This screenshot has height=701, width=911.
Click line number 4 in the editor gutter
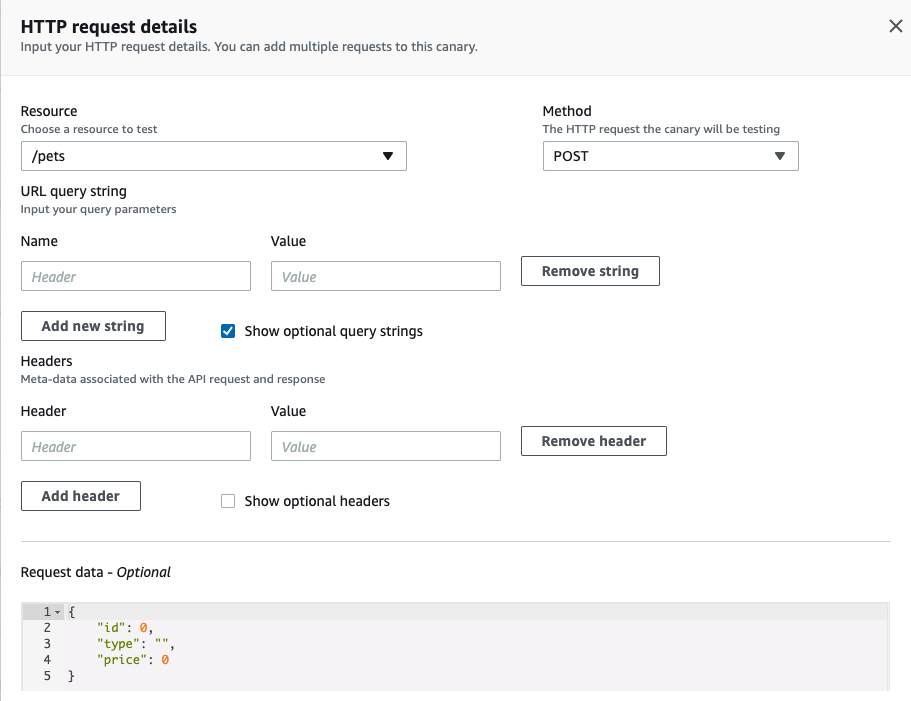pyautogui.click(x=46, y=659)
